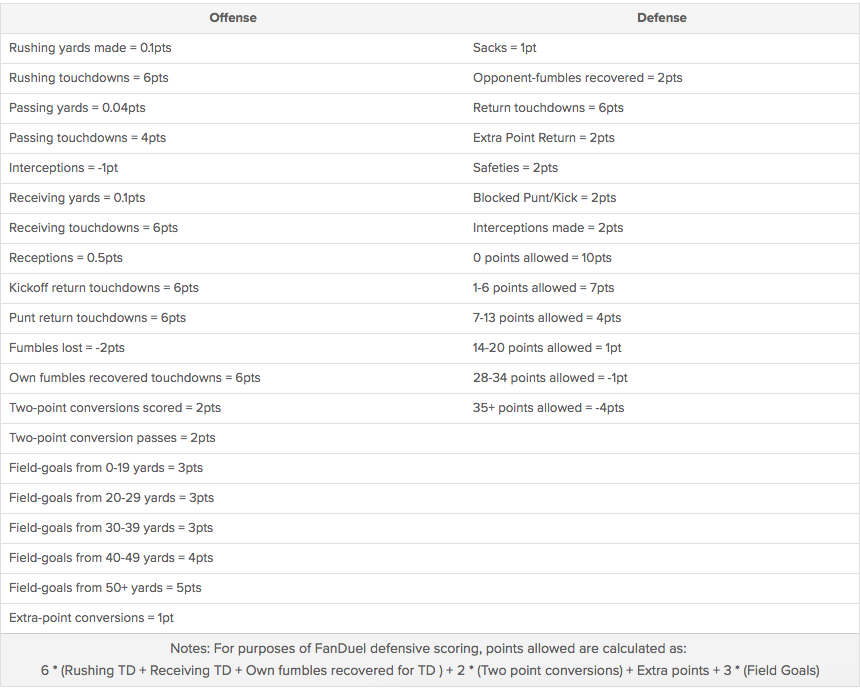This screenshot has width=860, height=688.
Task: Select 0 points allowed = 10pts cell
Action: point(542,258)
